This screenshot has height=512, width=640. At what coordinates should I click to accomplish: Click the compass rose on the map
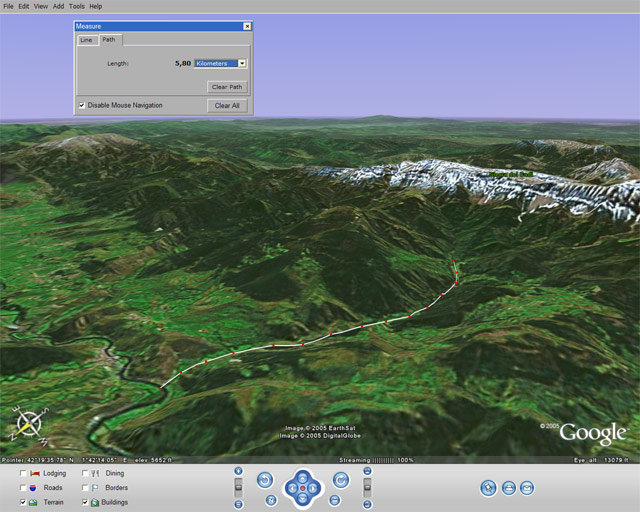[27, 426]
